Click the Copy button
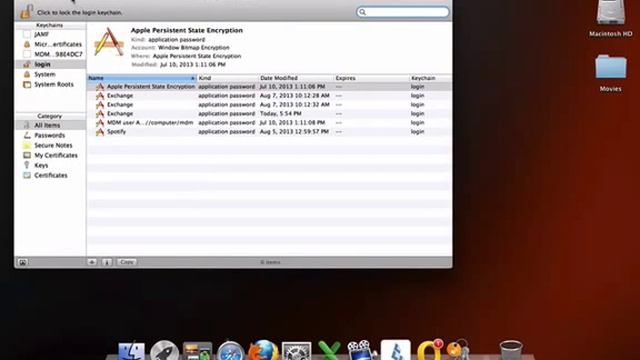640x360 pixels. [x=127, y=262]
